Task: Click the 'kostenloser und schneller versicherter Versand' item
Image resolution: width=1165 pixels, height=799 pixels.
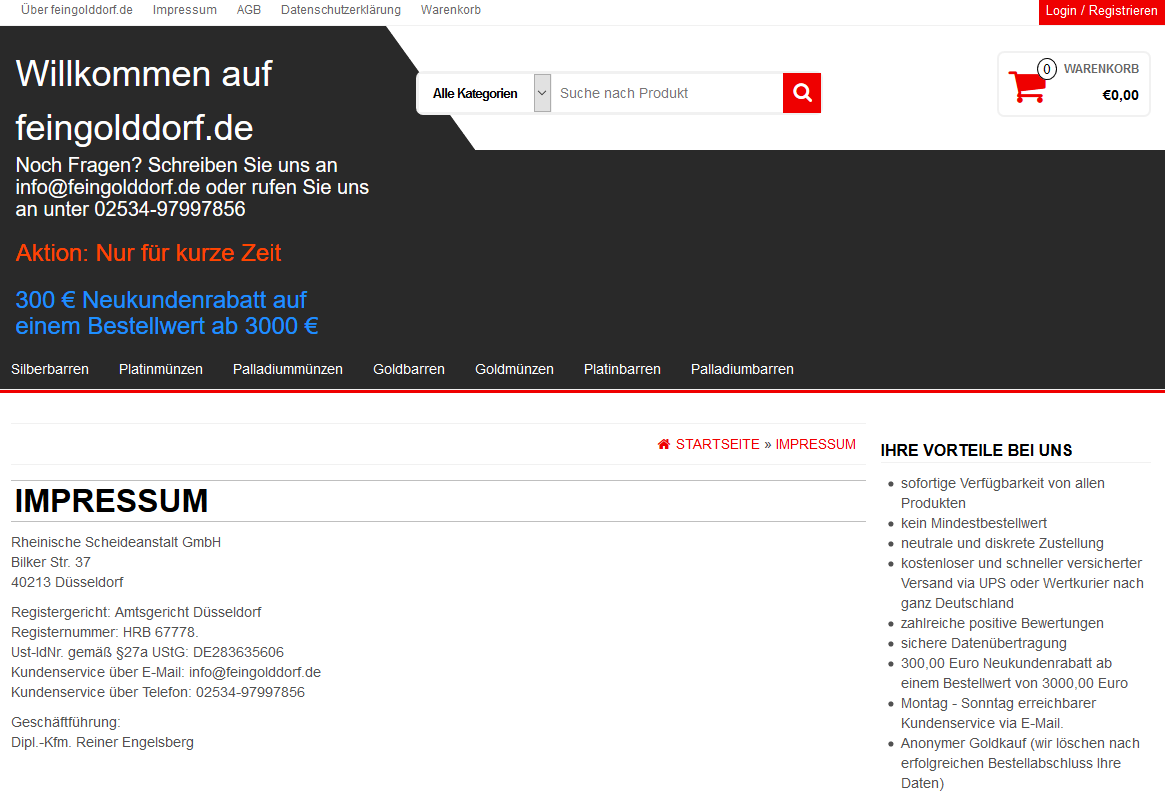Action: (1022, 583)
